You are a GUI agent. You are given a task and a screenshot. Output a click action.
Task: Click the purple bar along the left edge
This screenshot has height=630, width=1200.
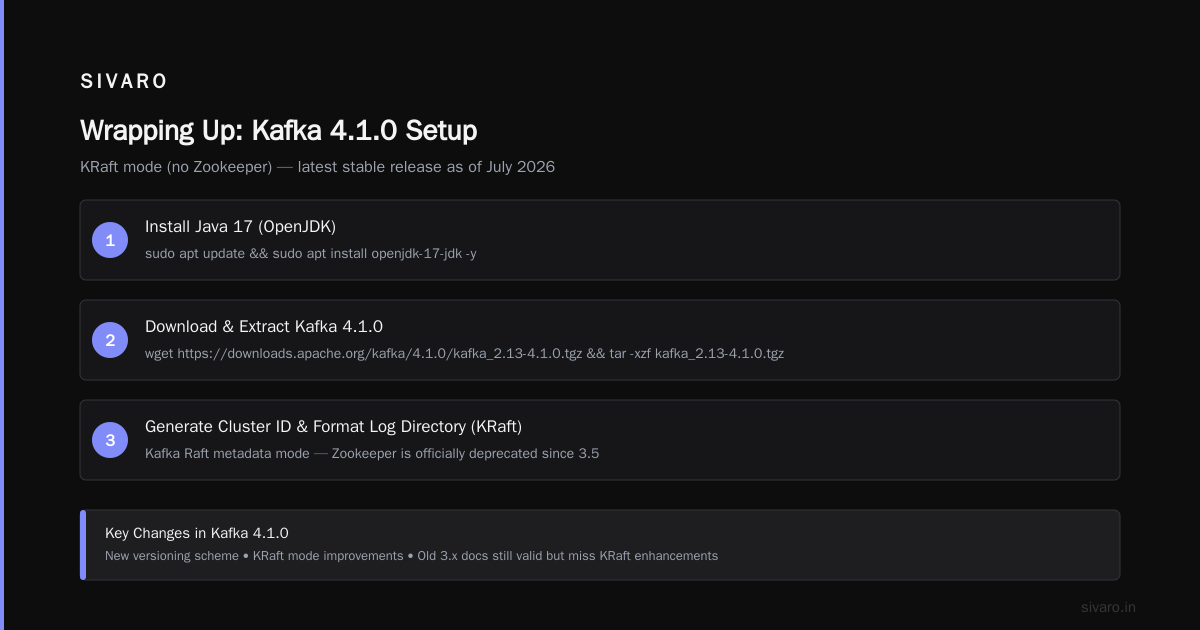point(2,315)
